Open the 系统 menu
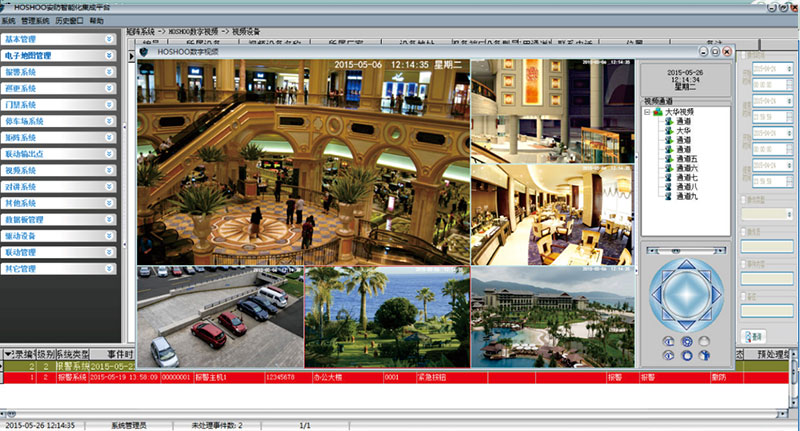This screenshot has width=800, height=431. pyautogui.click(x=8, y=20)
